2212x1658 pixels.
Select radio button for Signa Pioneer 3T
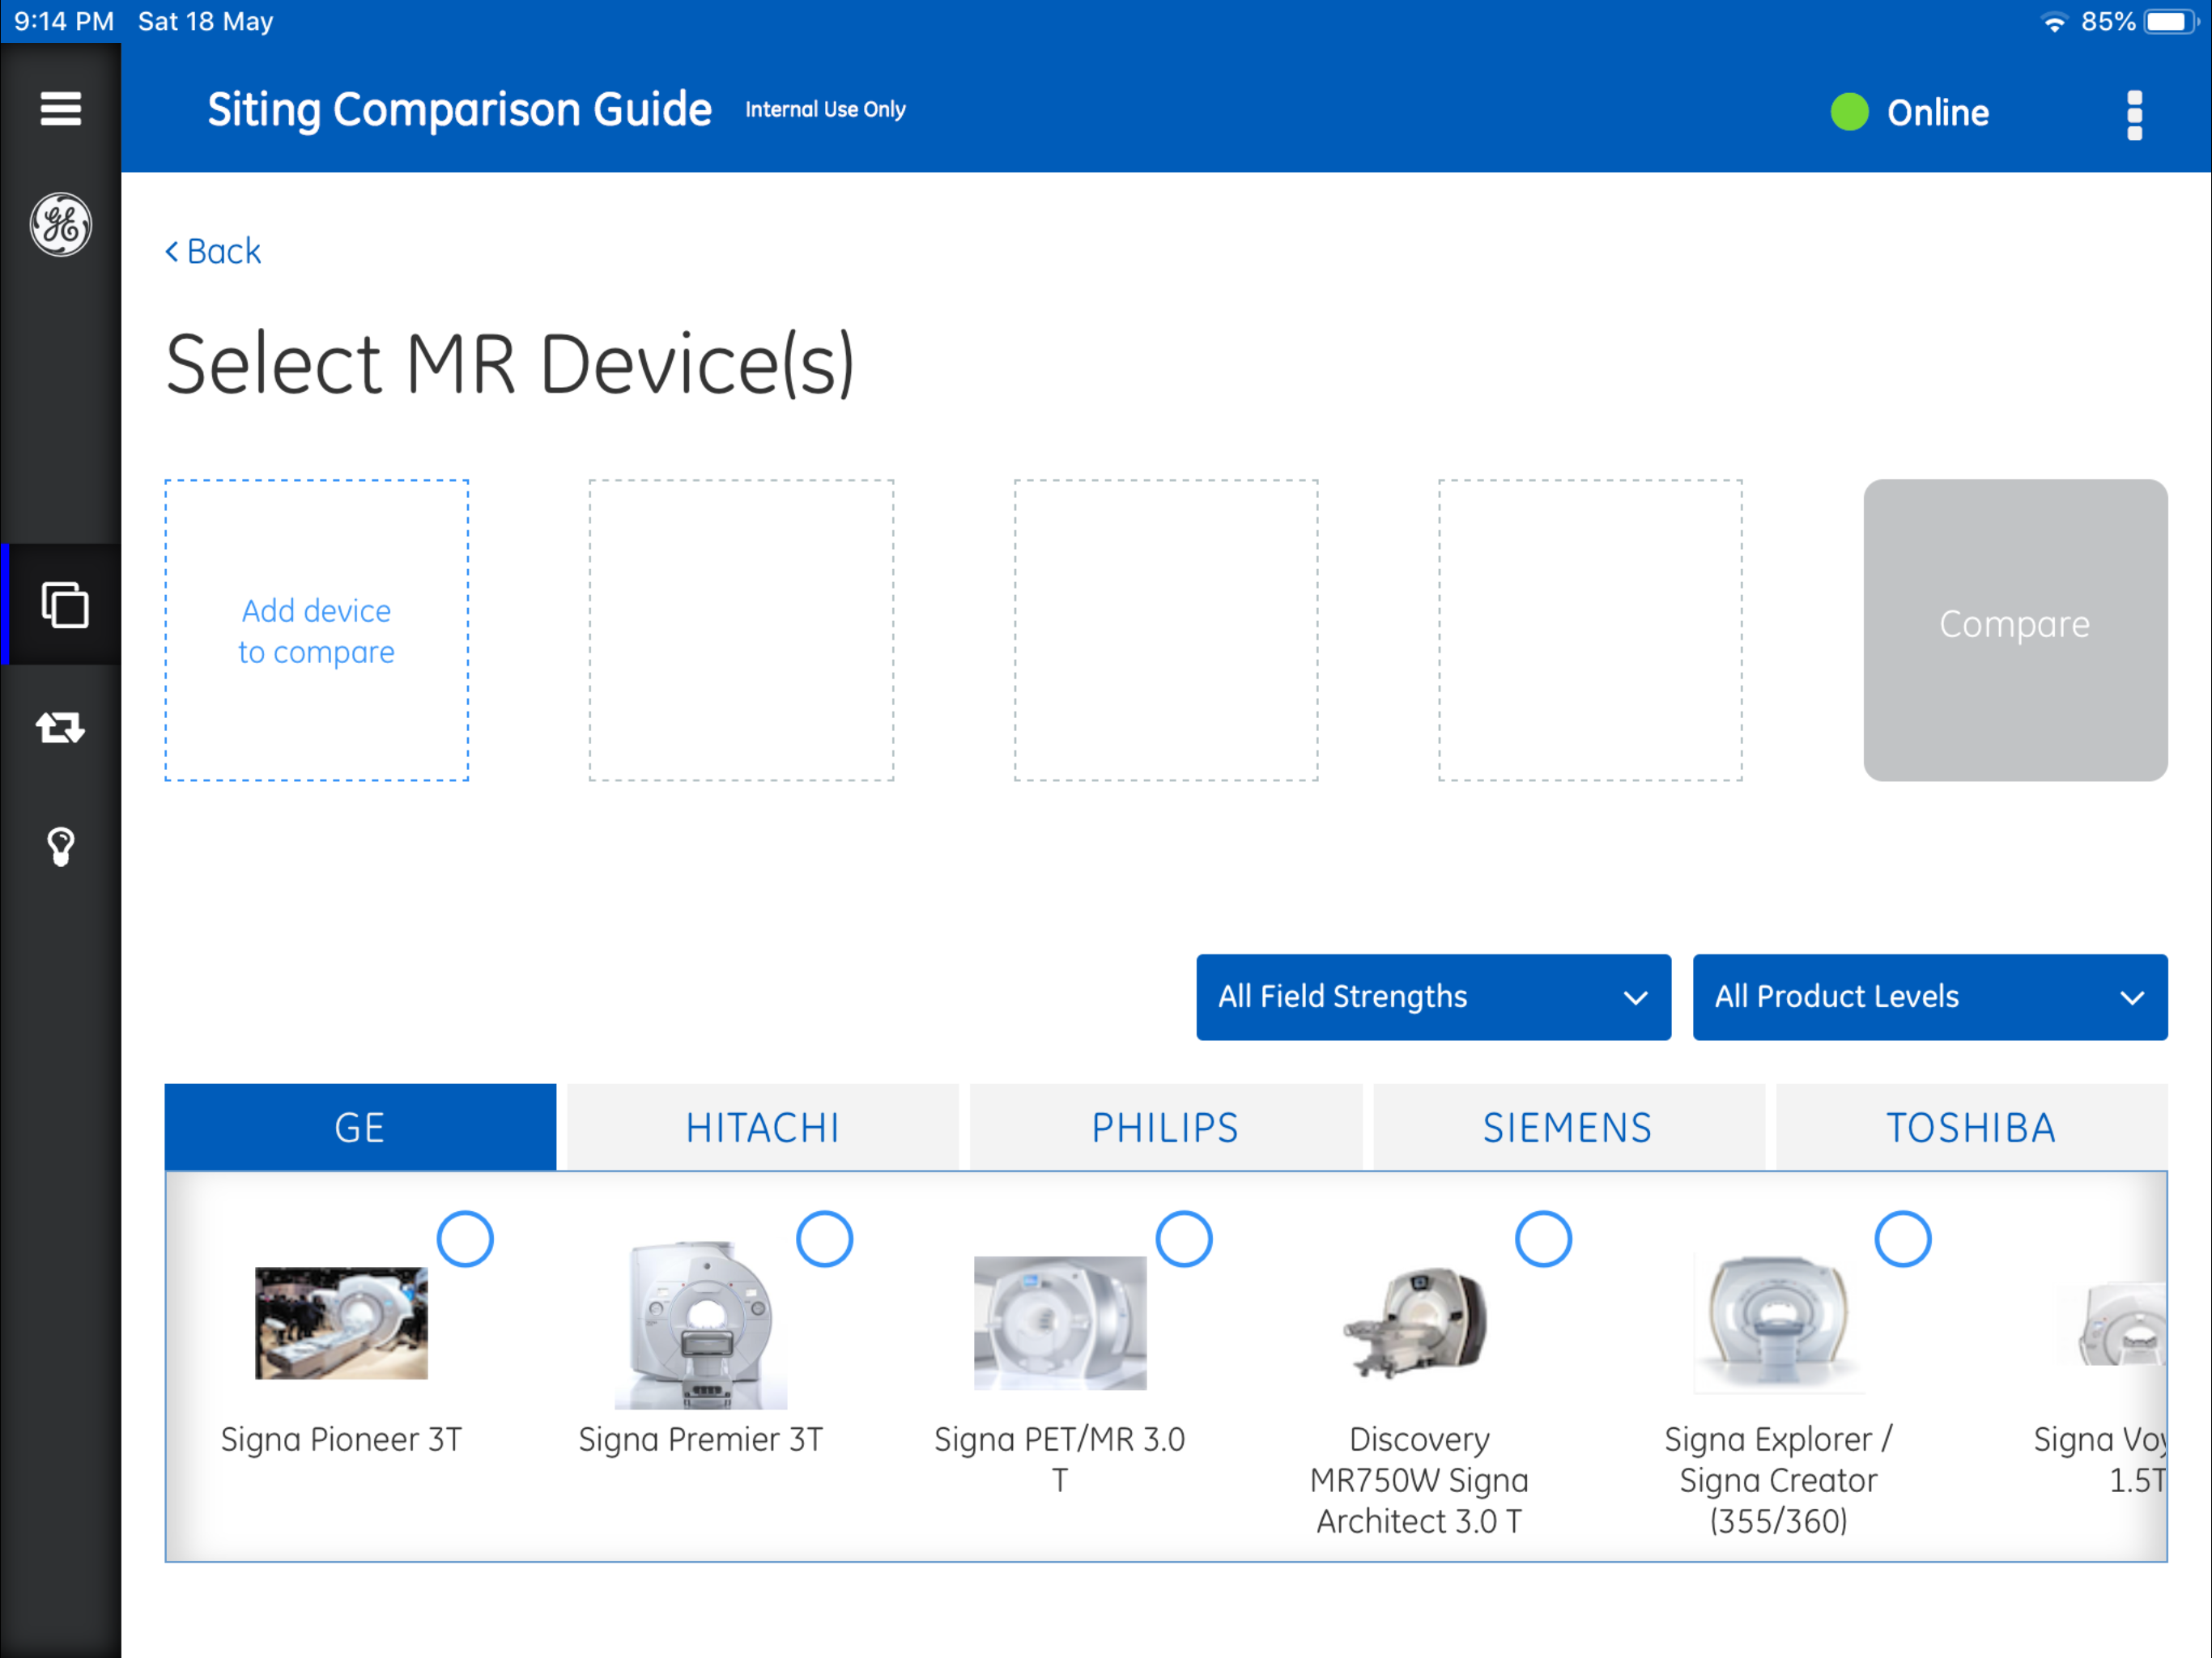(465, 1239)
